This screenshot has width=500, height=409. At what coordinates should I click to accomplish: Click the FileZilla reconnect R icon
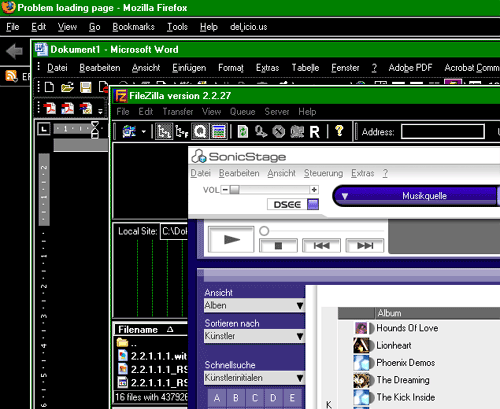(x=314, y=132)
